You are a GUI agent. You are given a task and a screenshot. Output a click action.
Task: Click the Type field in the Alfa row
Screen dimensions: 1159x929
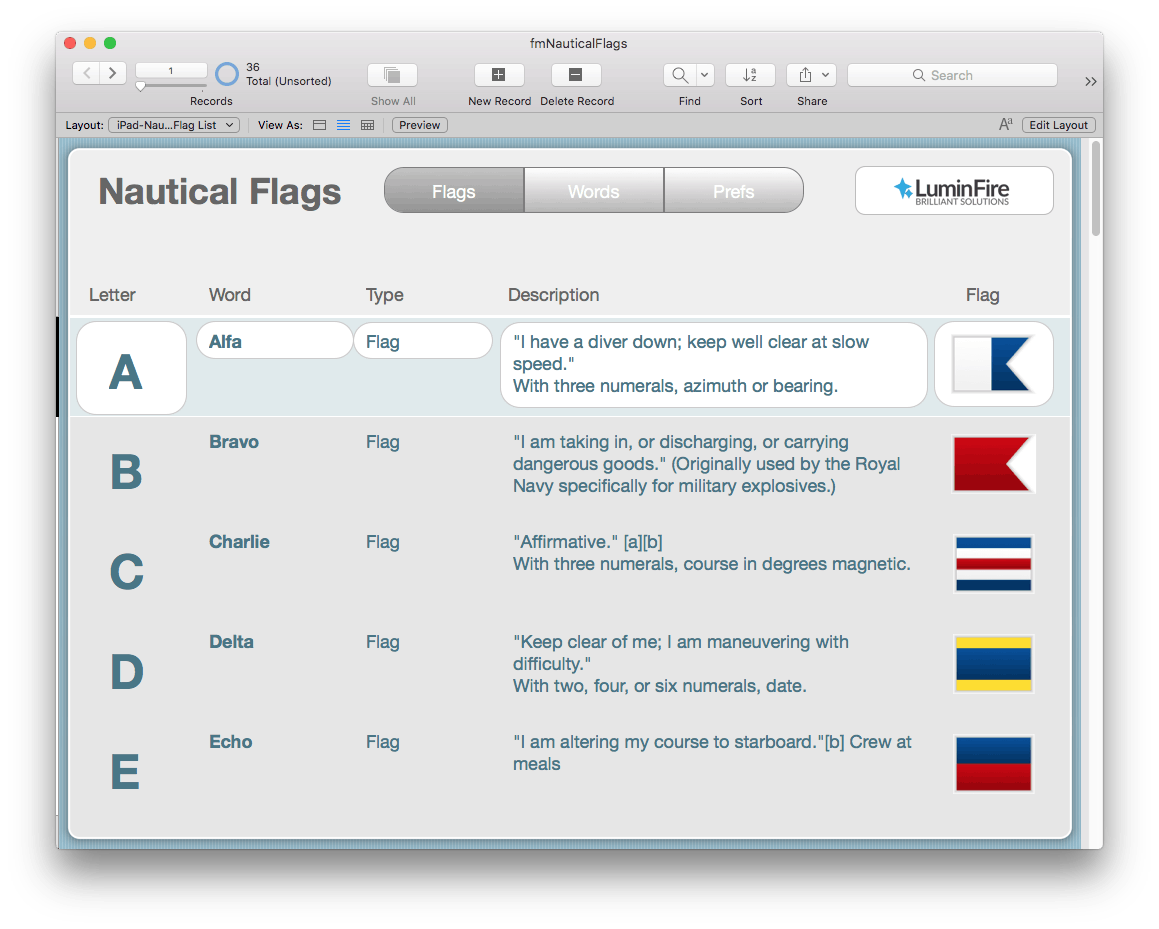click(x=423, y=341)
